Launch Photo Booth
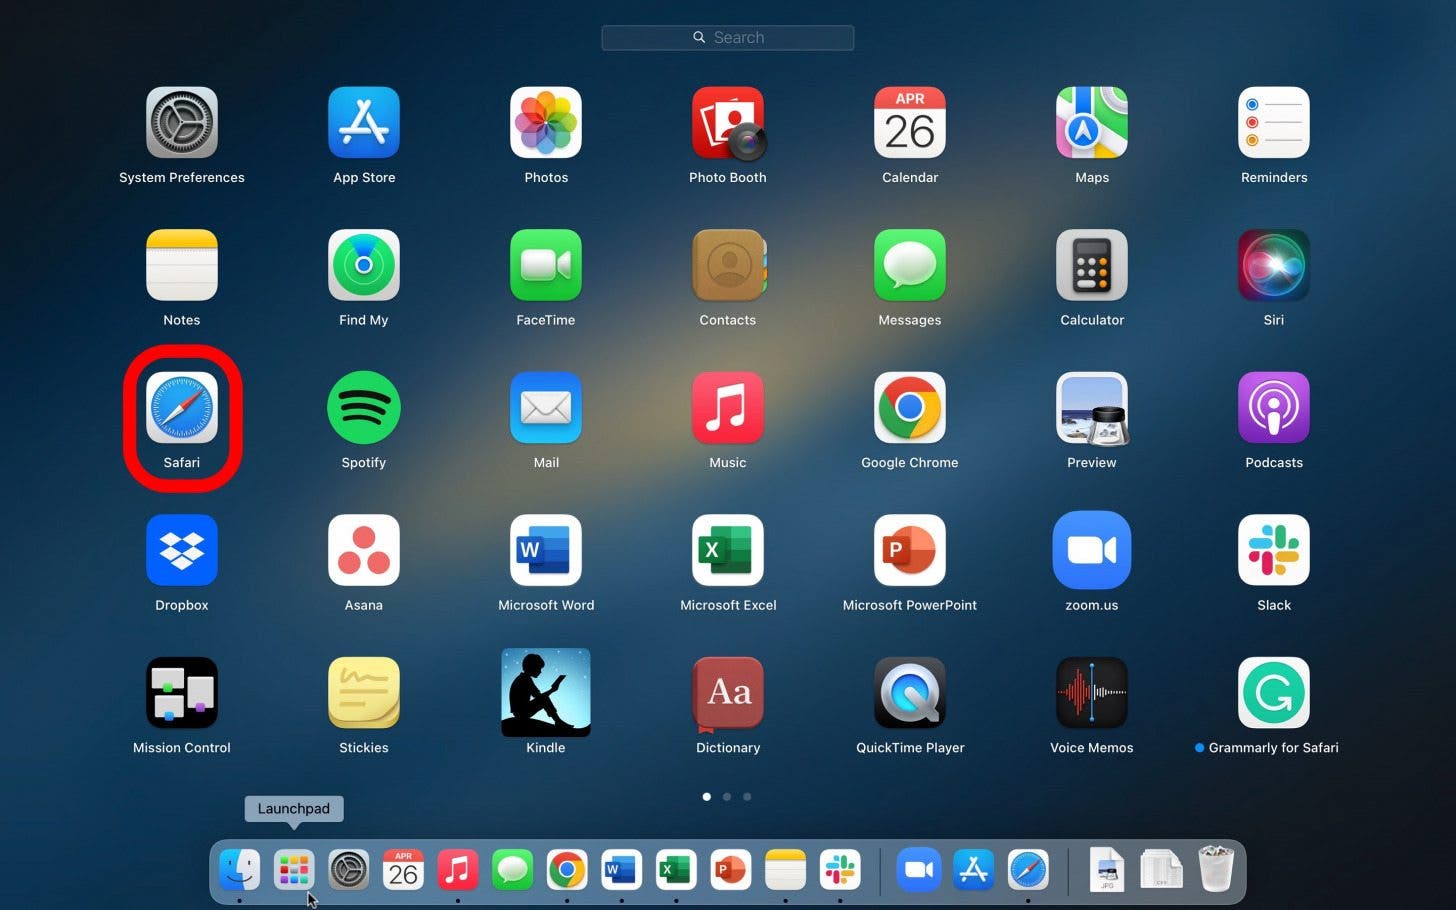1456x910 pixels. [x=728, y=123]
